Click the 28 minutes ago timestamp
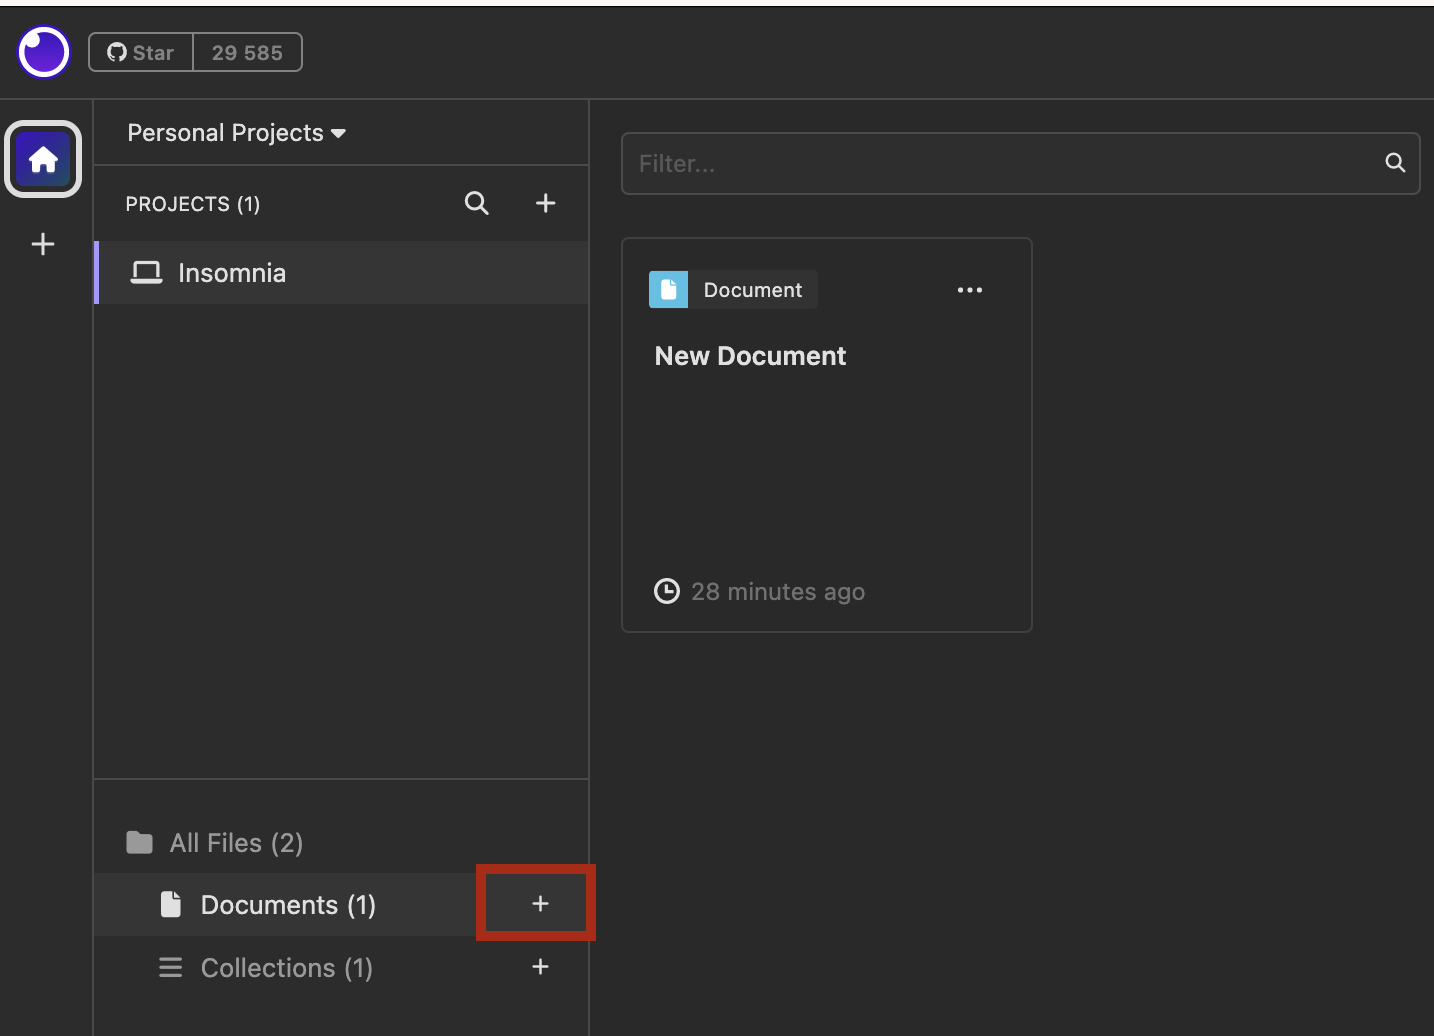 point(778,592)
